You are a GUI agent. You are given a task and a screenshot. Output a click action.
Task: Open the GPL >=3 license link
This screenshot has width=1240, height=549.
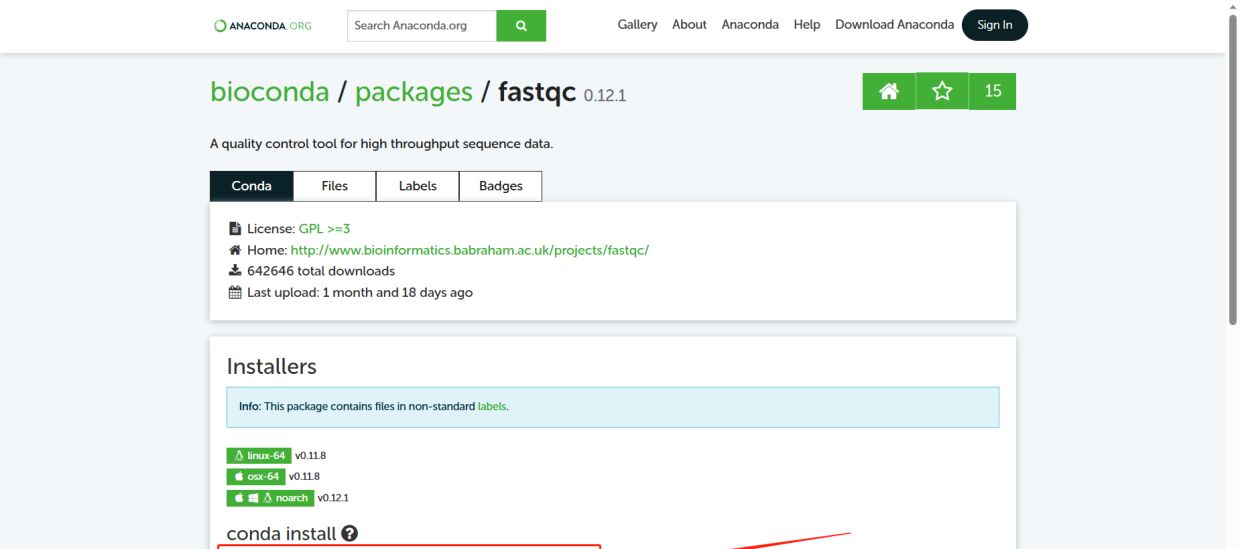[324, 229]
